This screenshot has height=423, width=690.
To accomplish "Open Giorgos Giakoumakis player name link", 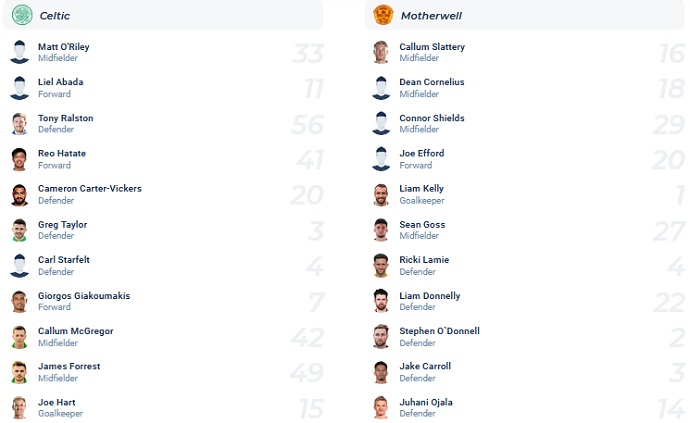I will tap(84, 296).
